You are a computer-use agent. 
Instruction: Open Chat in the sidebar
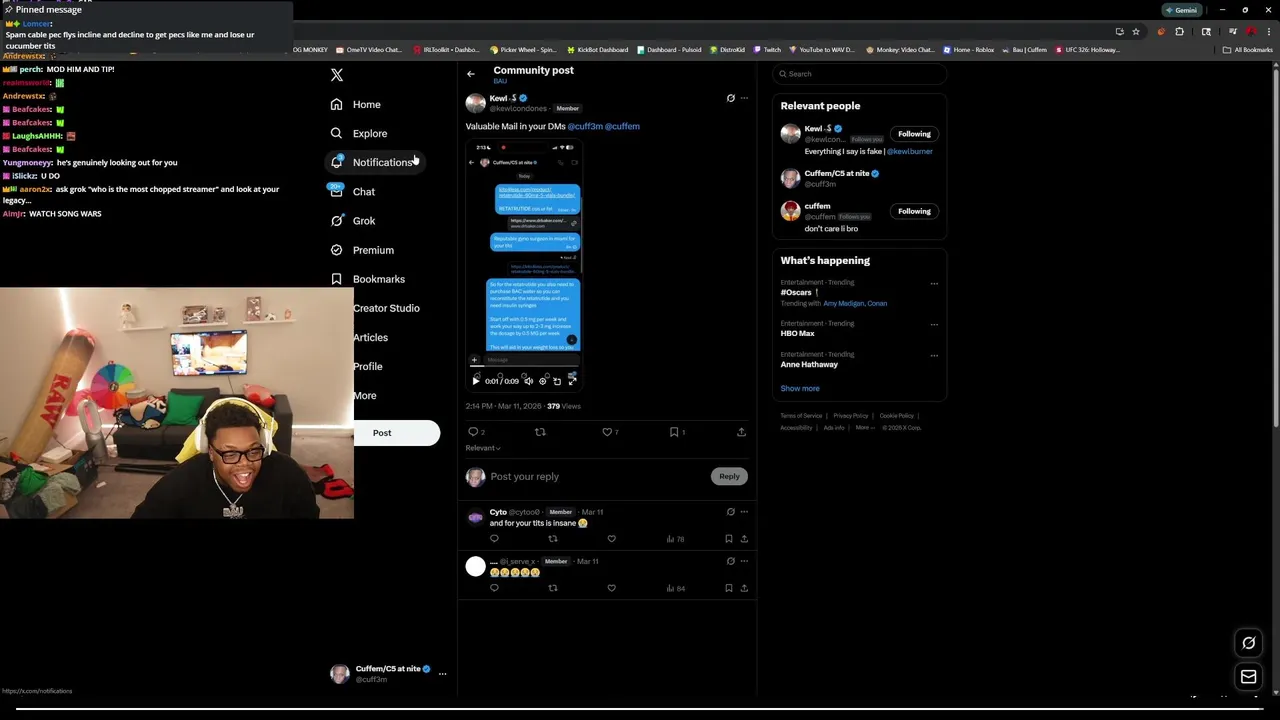click(x=353, y=192)
